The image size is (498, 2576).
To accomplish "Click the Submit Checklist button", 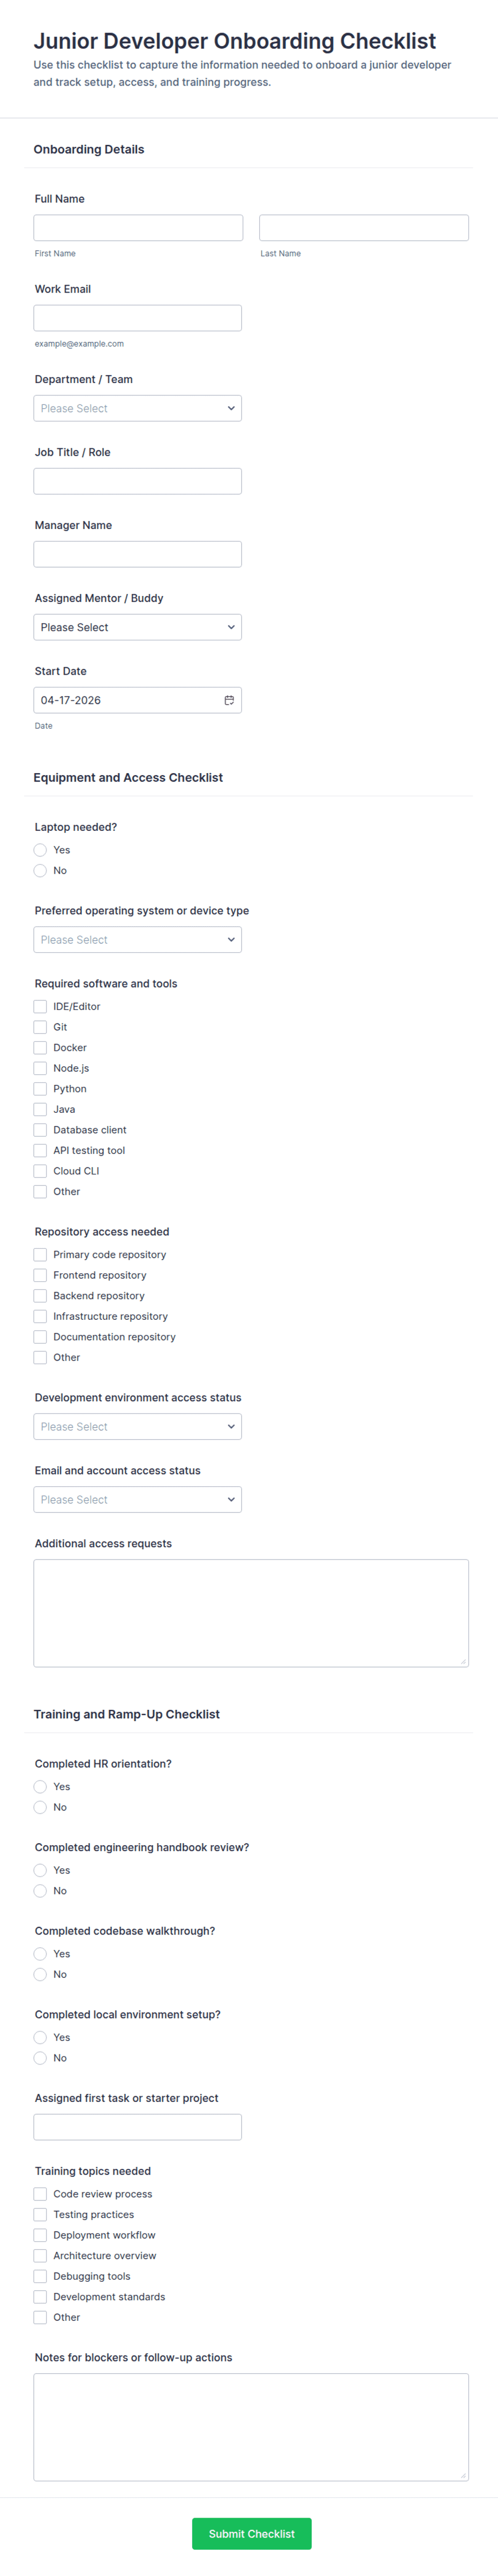I will [x=251, y=2533].
